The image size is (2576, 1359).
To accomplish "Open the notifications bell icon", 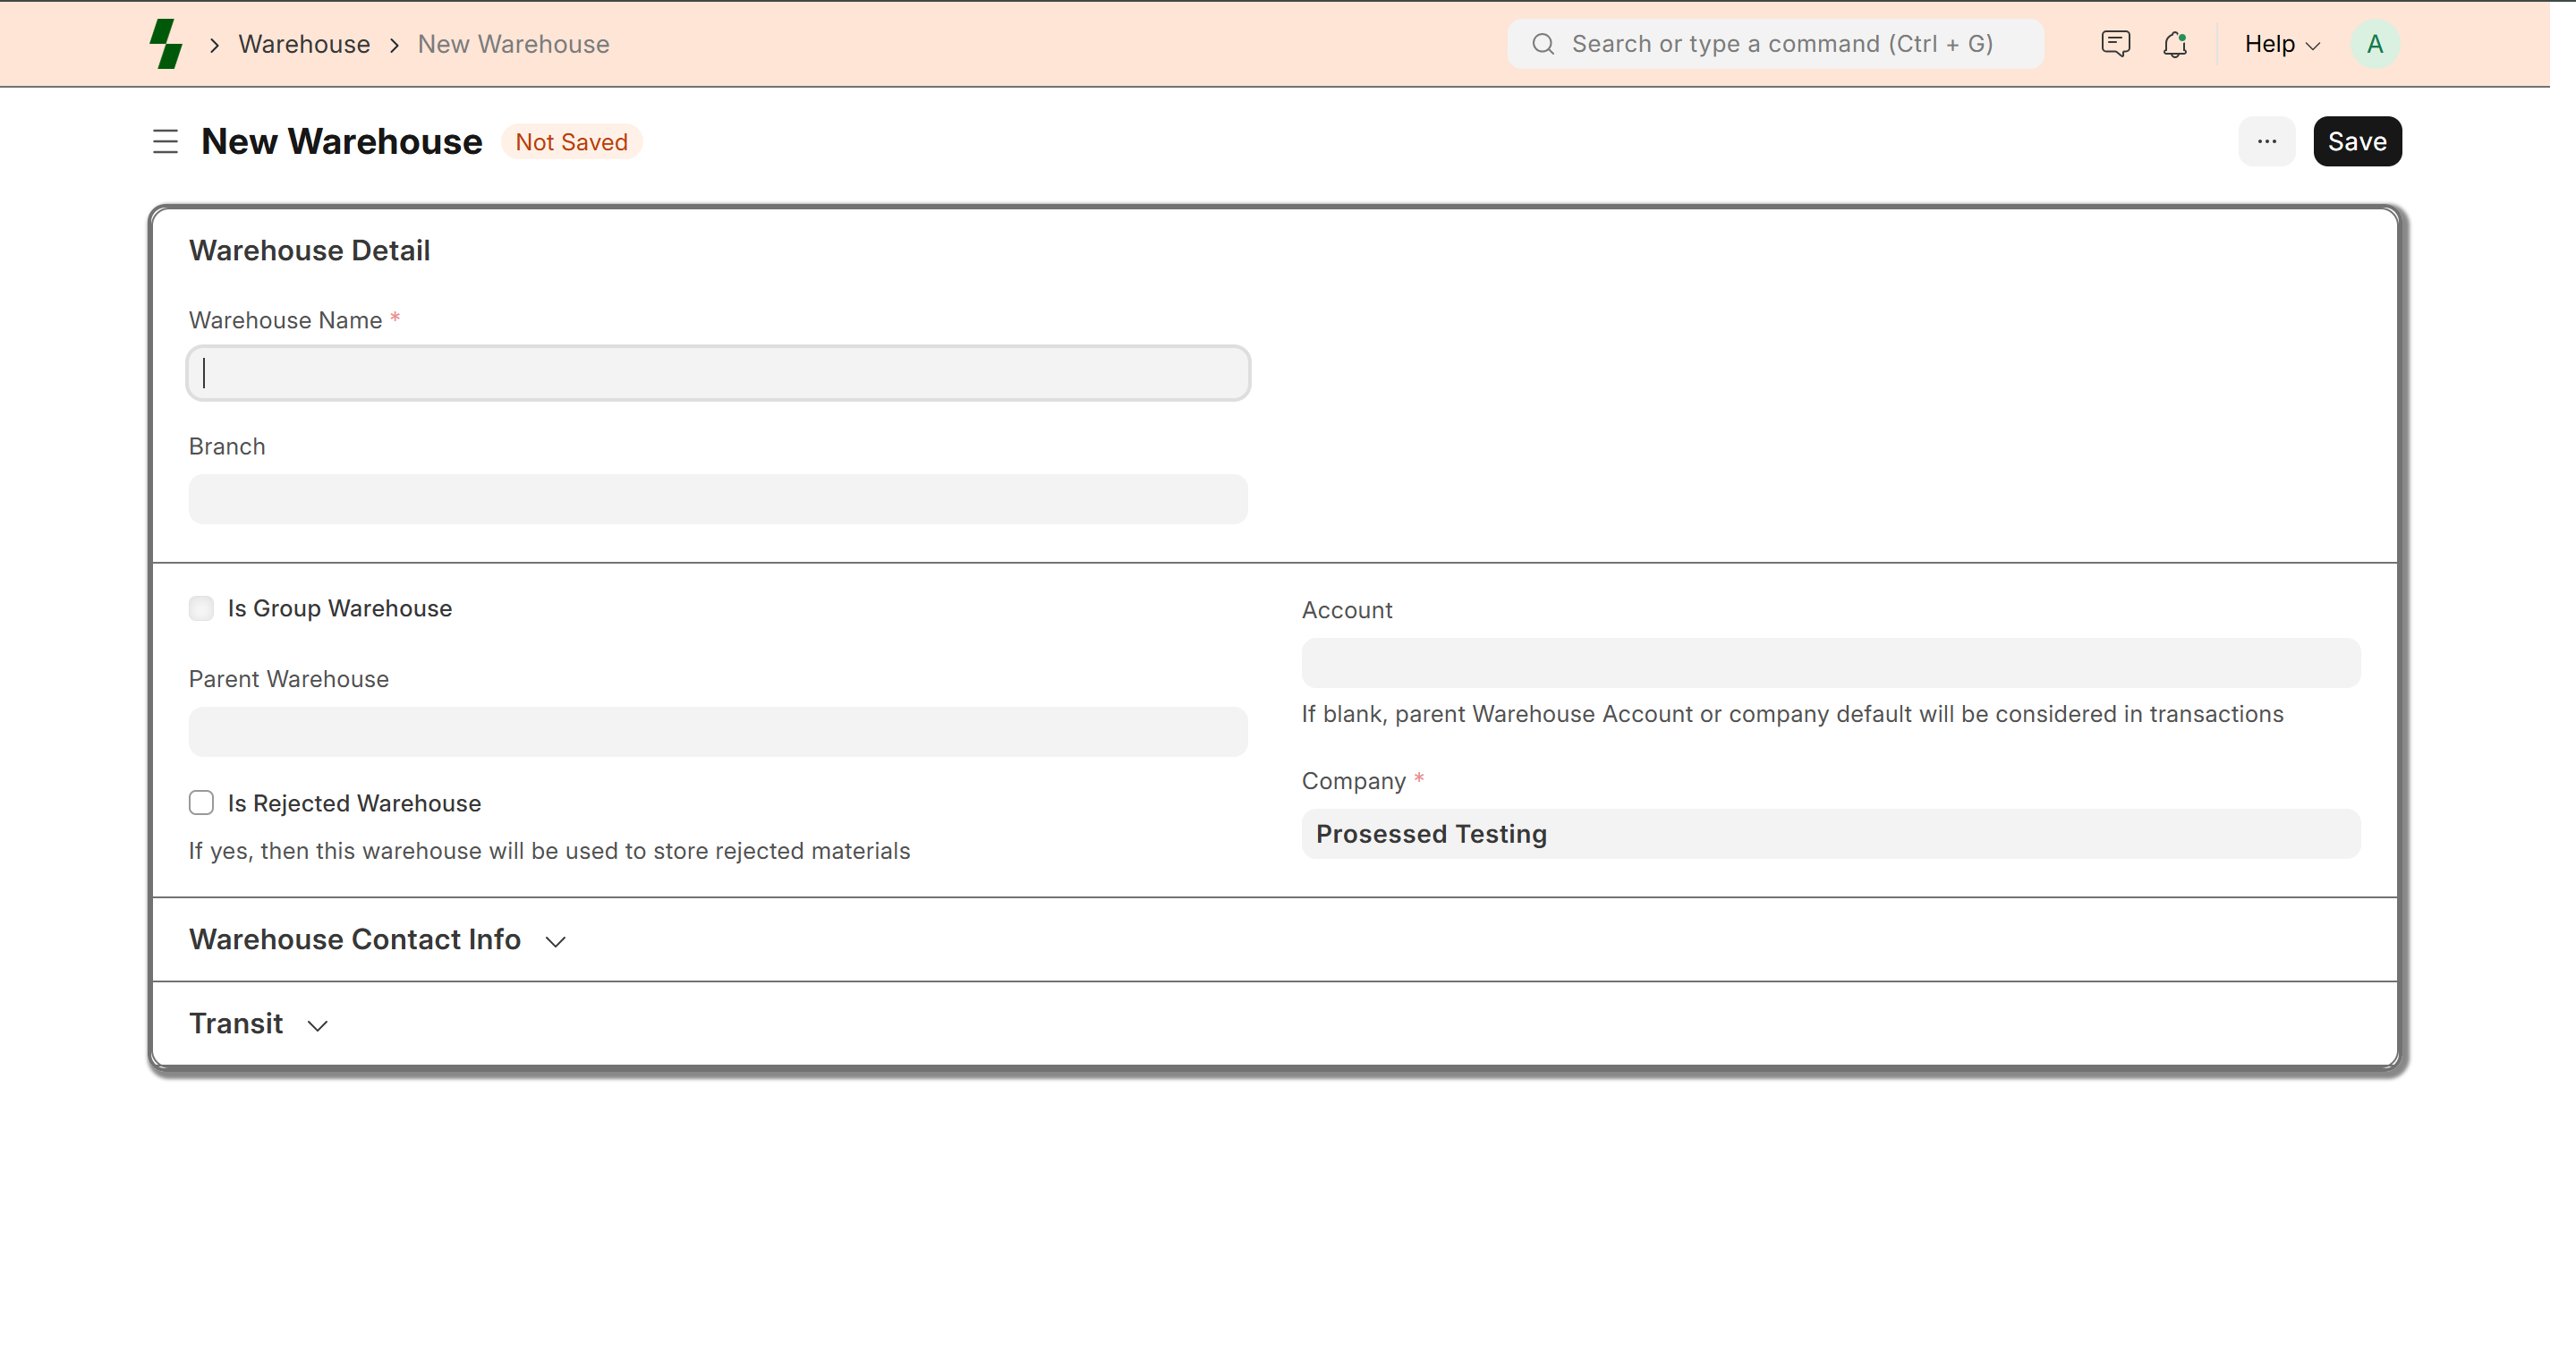I will coord(2175,44).
